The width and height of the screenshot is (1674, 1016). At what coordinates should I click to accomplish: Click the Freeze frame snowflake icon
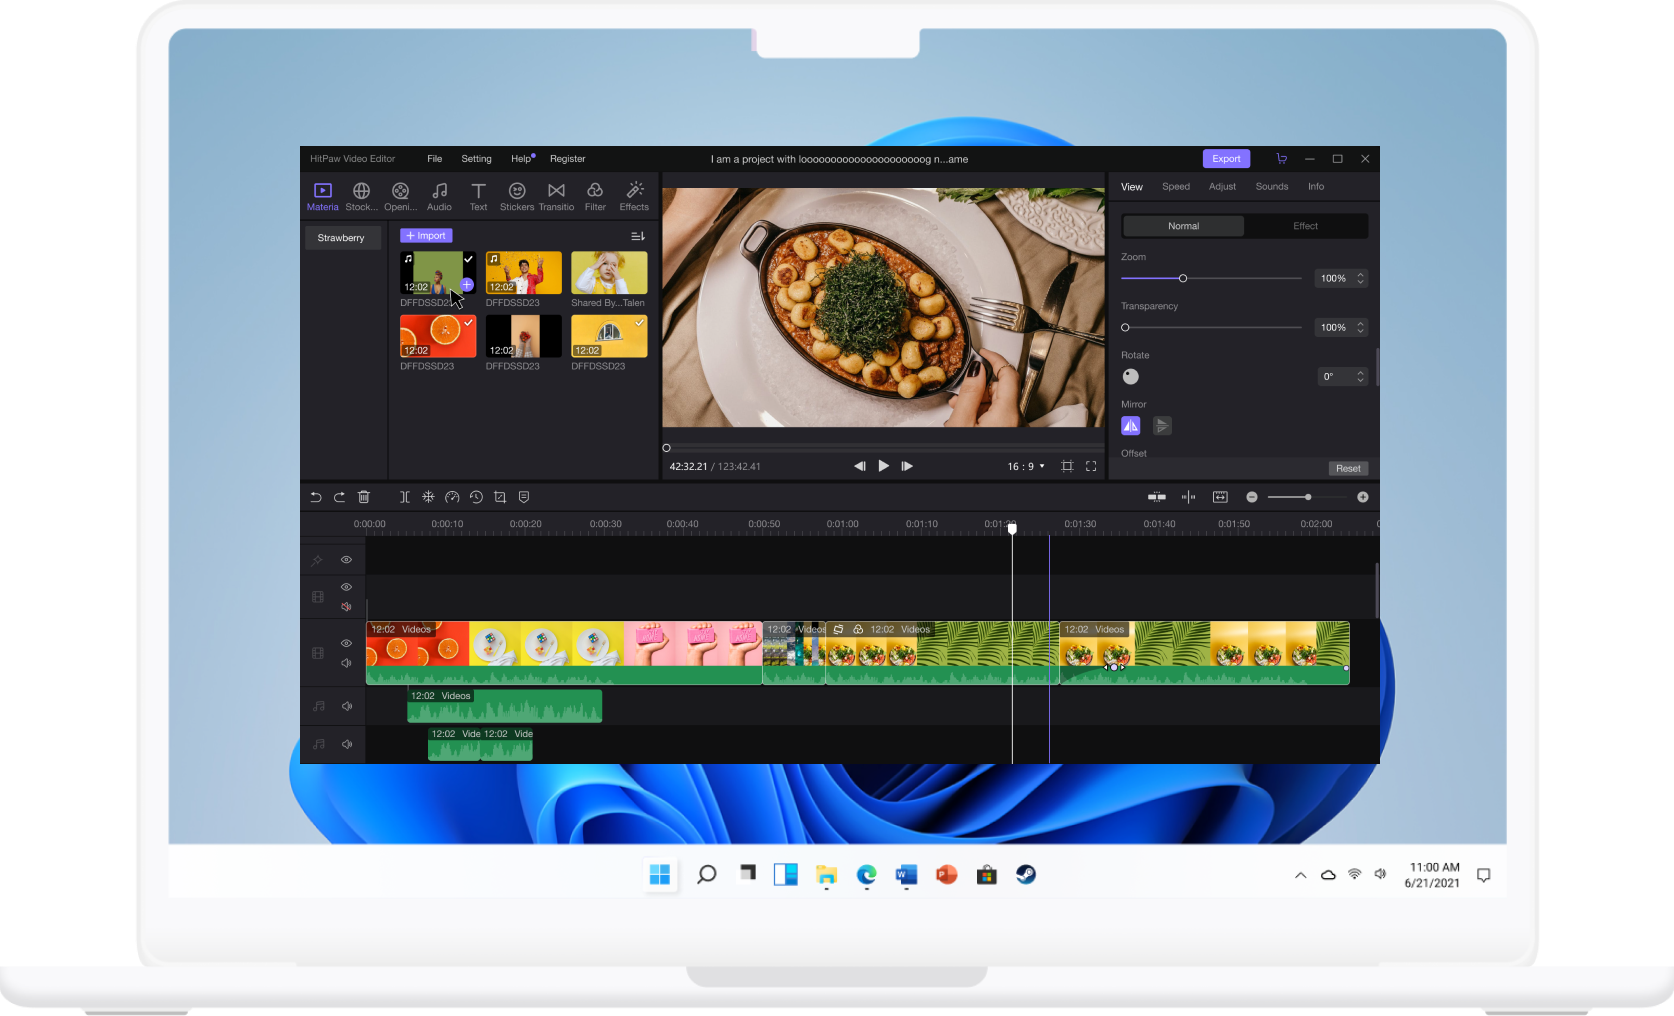pyautogui.click(x=428, y=497)
